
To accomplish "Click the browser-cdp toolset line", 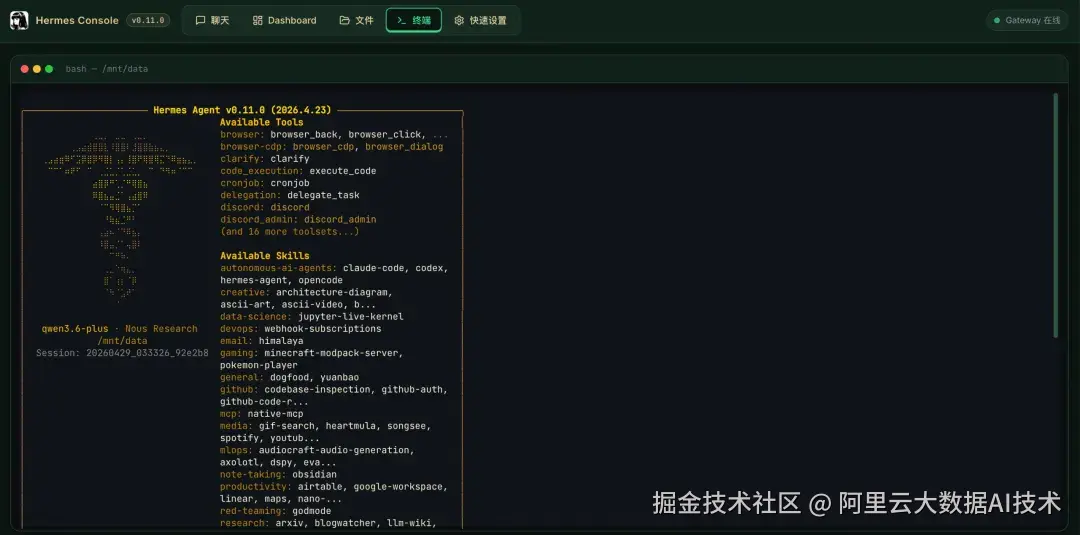I will (332, 147).
